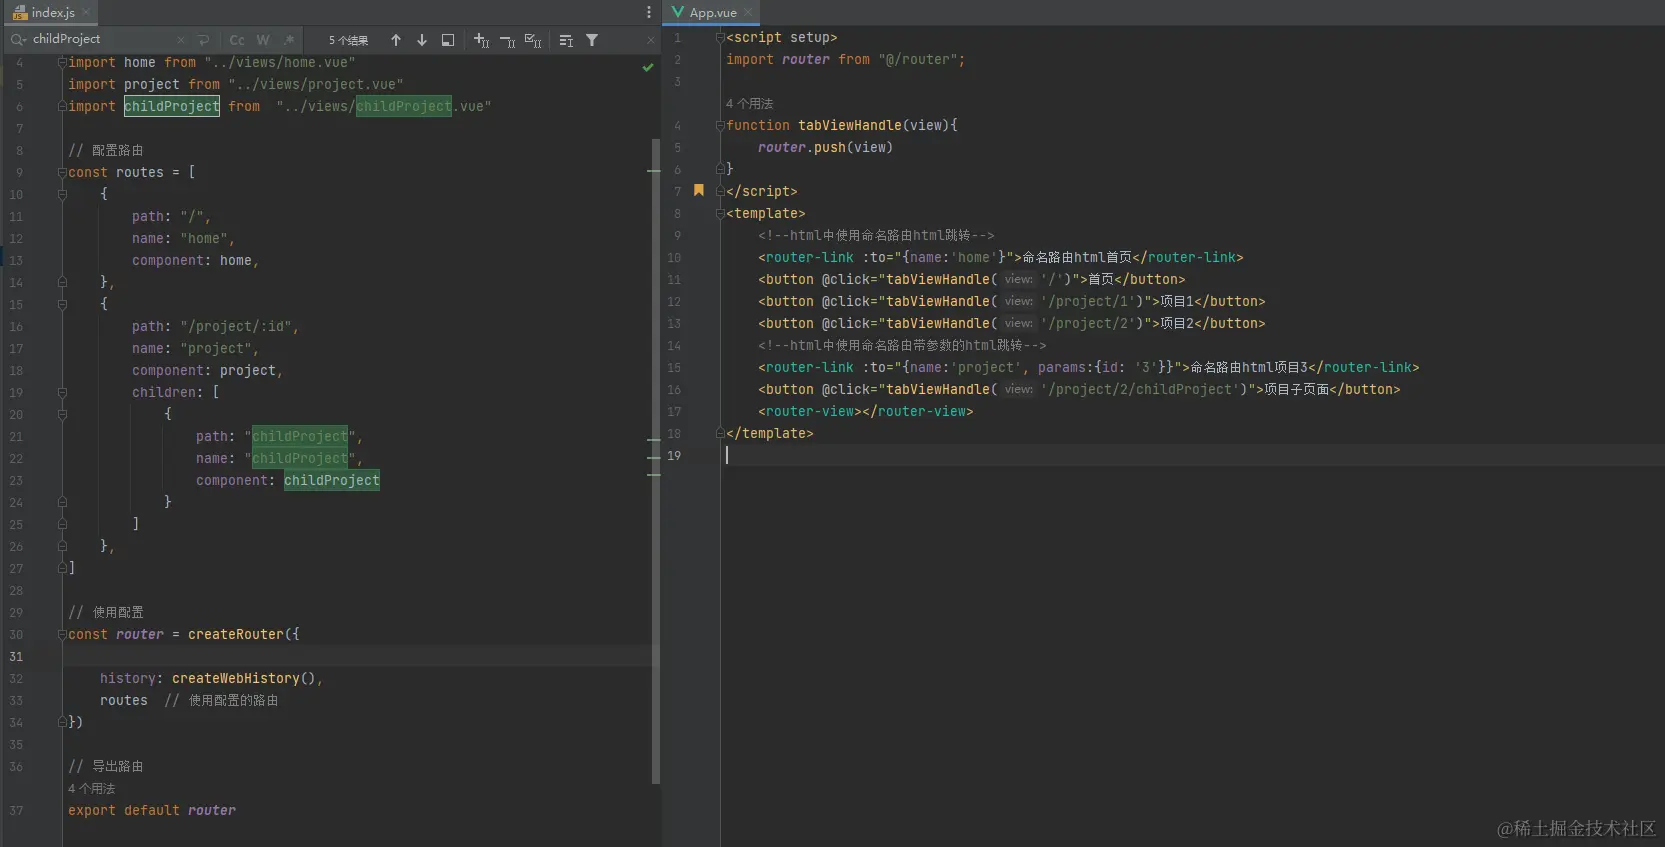Collapse createRouter fold at line 30

pos(62,634)
